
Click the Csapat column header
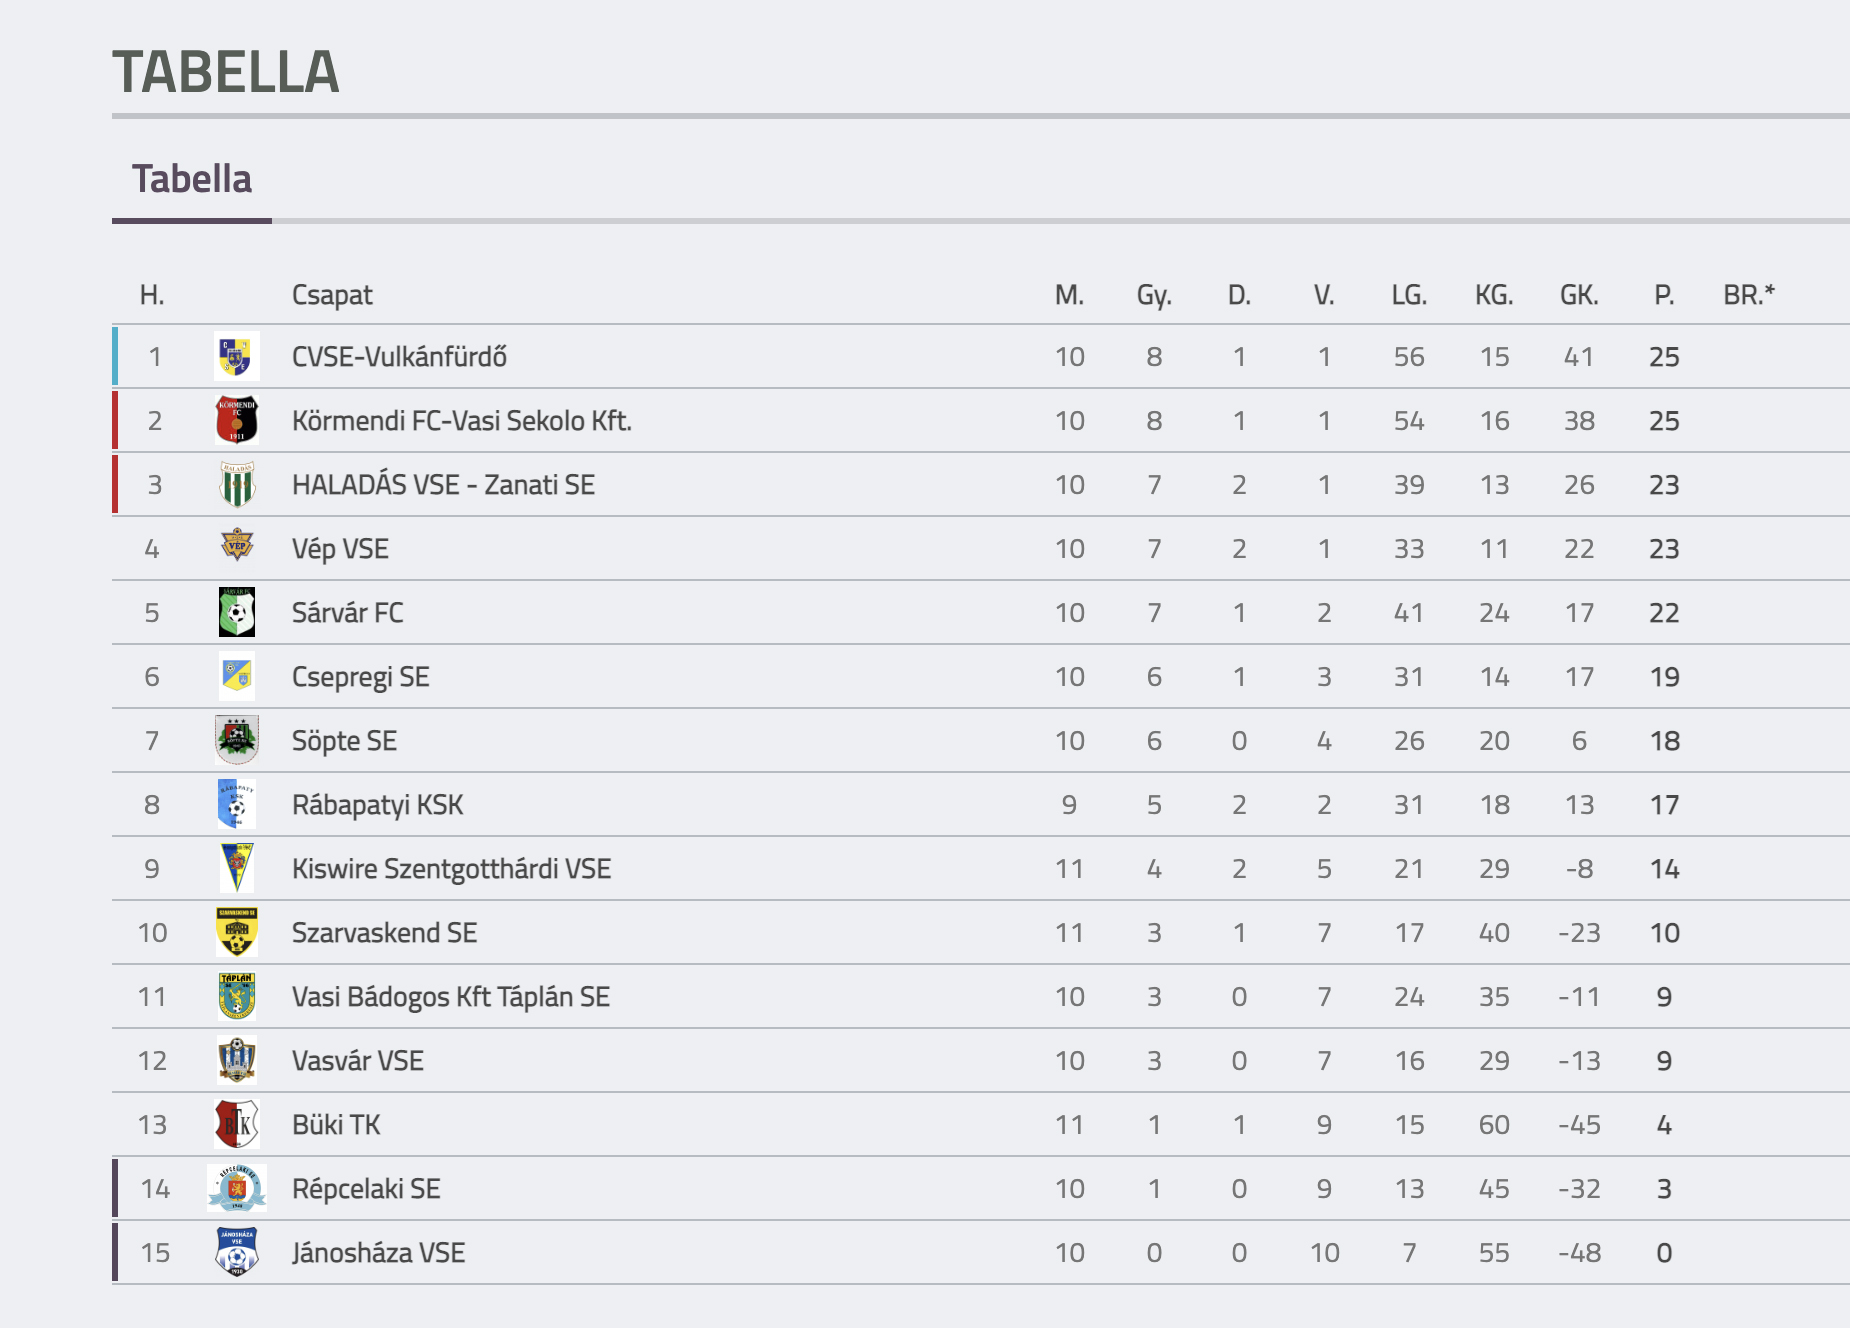(332, 295)
